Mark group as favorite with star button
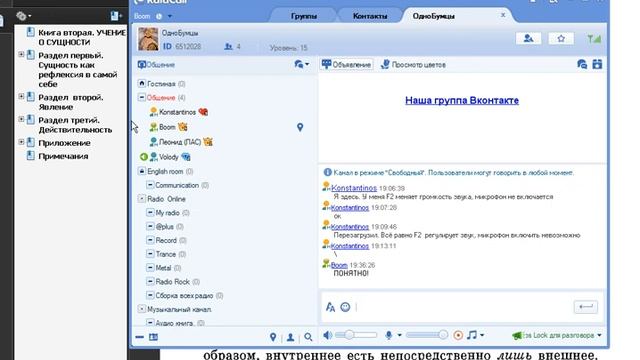This screenshot has height=360, width=640. [561, 39]
